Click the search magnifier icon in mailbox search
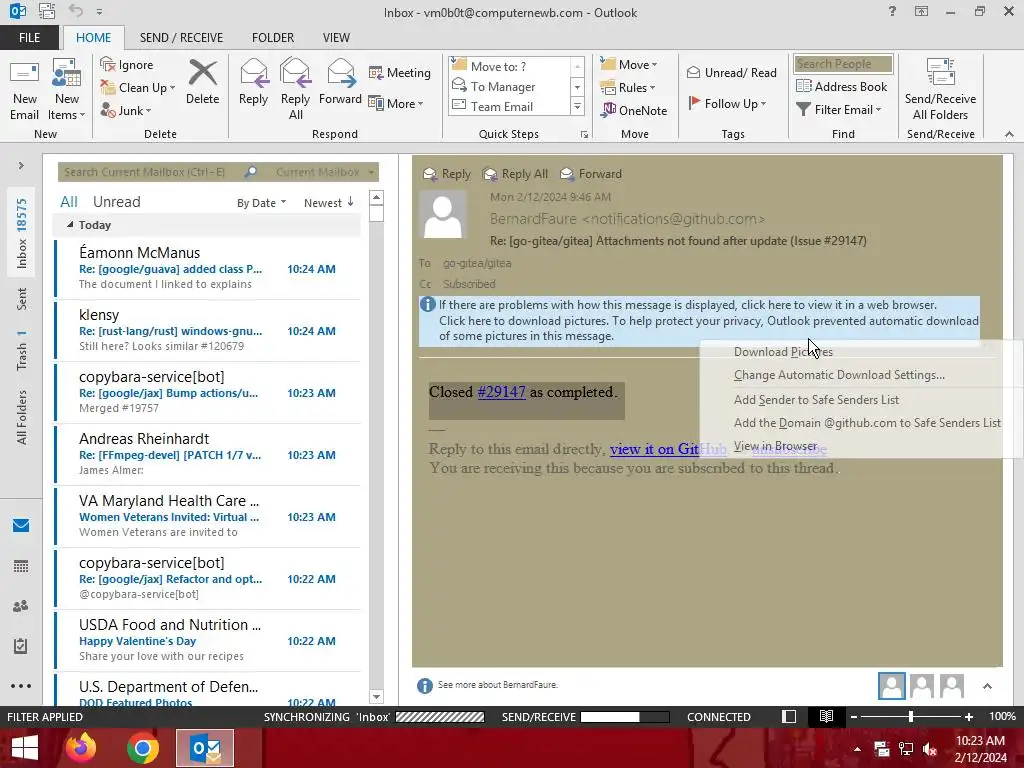This screenshot has width=1024, height=768. point(251,172)
